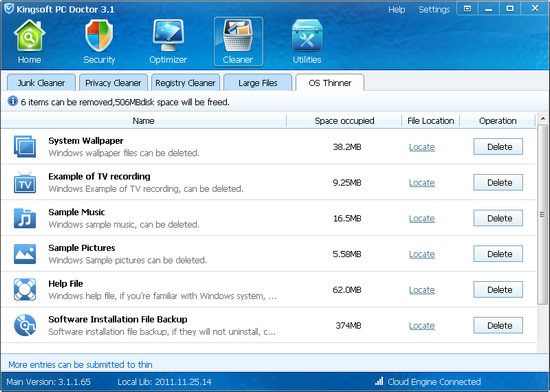The width and height of the screenshot is (550, 392).
Task: Click the Help File lifebuoy icon
Action: coord(25,290)
